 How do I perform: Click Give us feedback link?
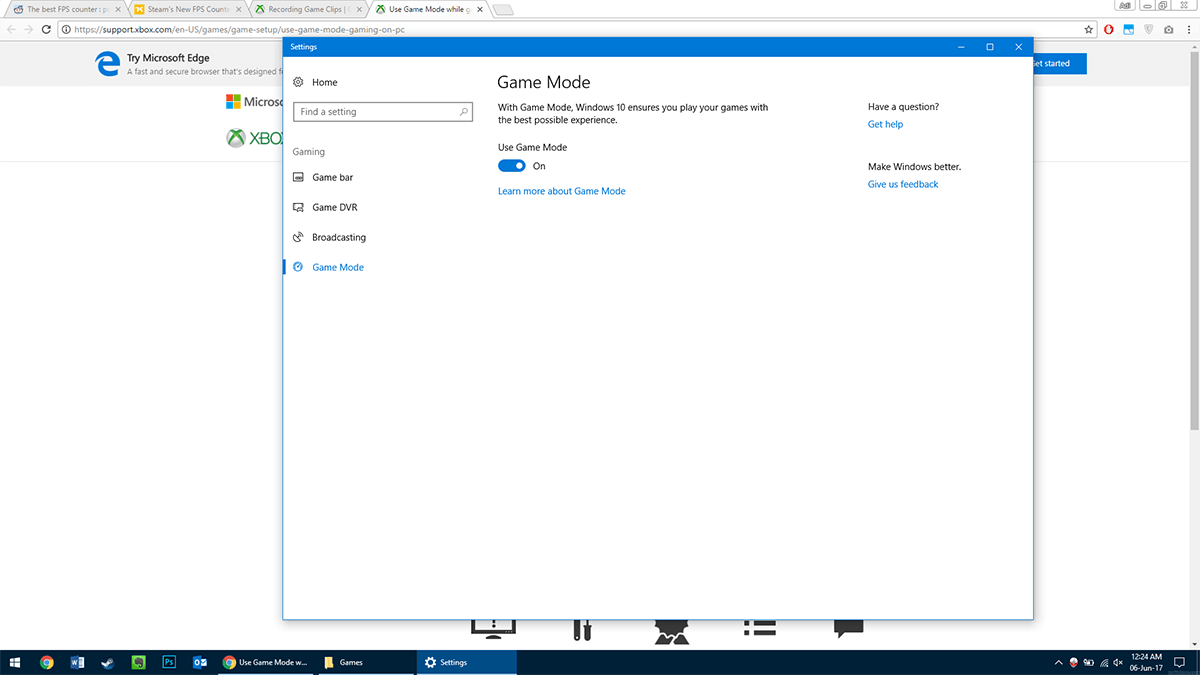coord(903,184)
